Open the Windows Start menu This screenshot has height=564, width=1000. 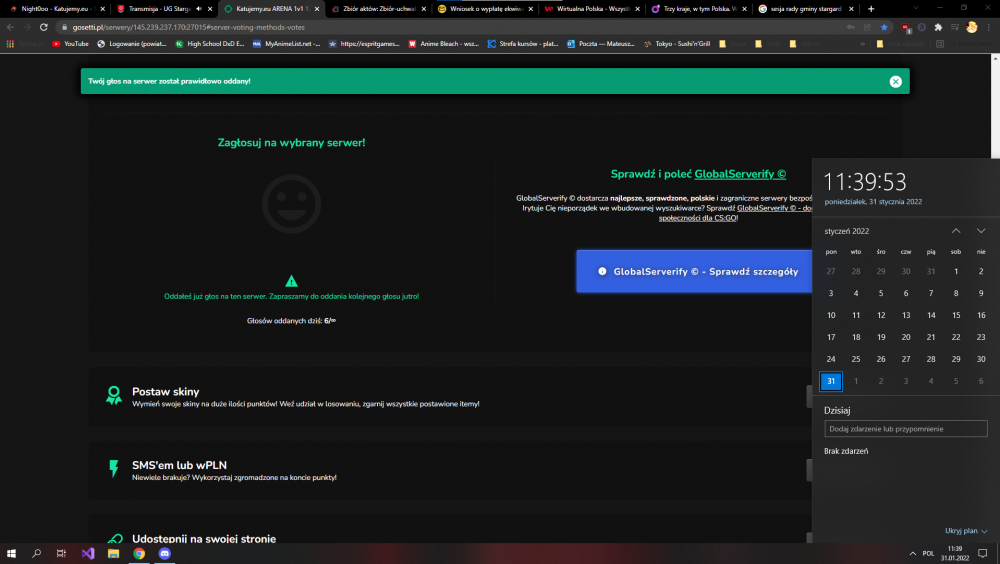[11, 553]
